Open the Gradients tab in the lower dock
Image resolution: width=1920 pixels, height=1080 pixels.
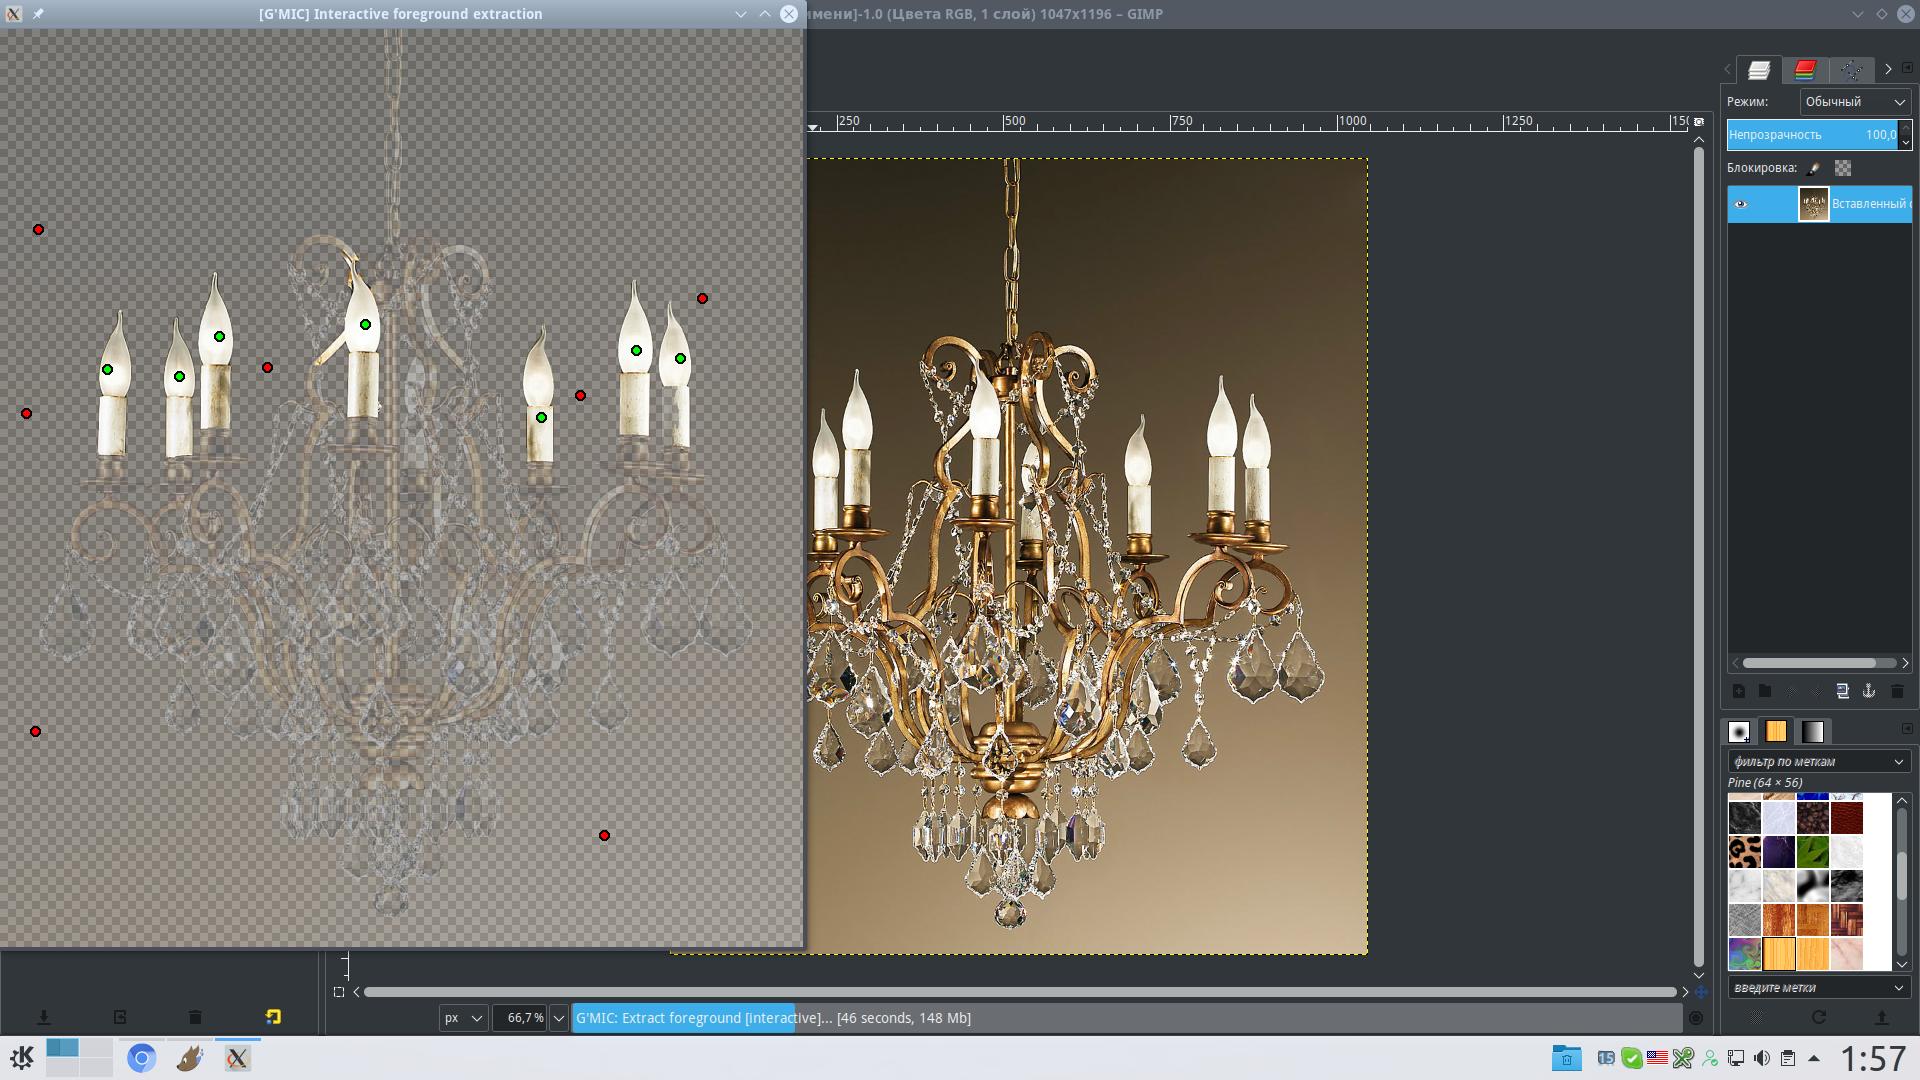click(1813, 732)
